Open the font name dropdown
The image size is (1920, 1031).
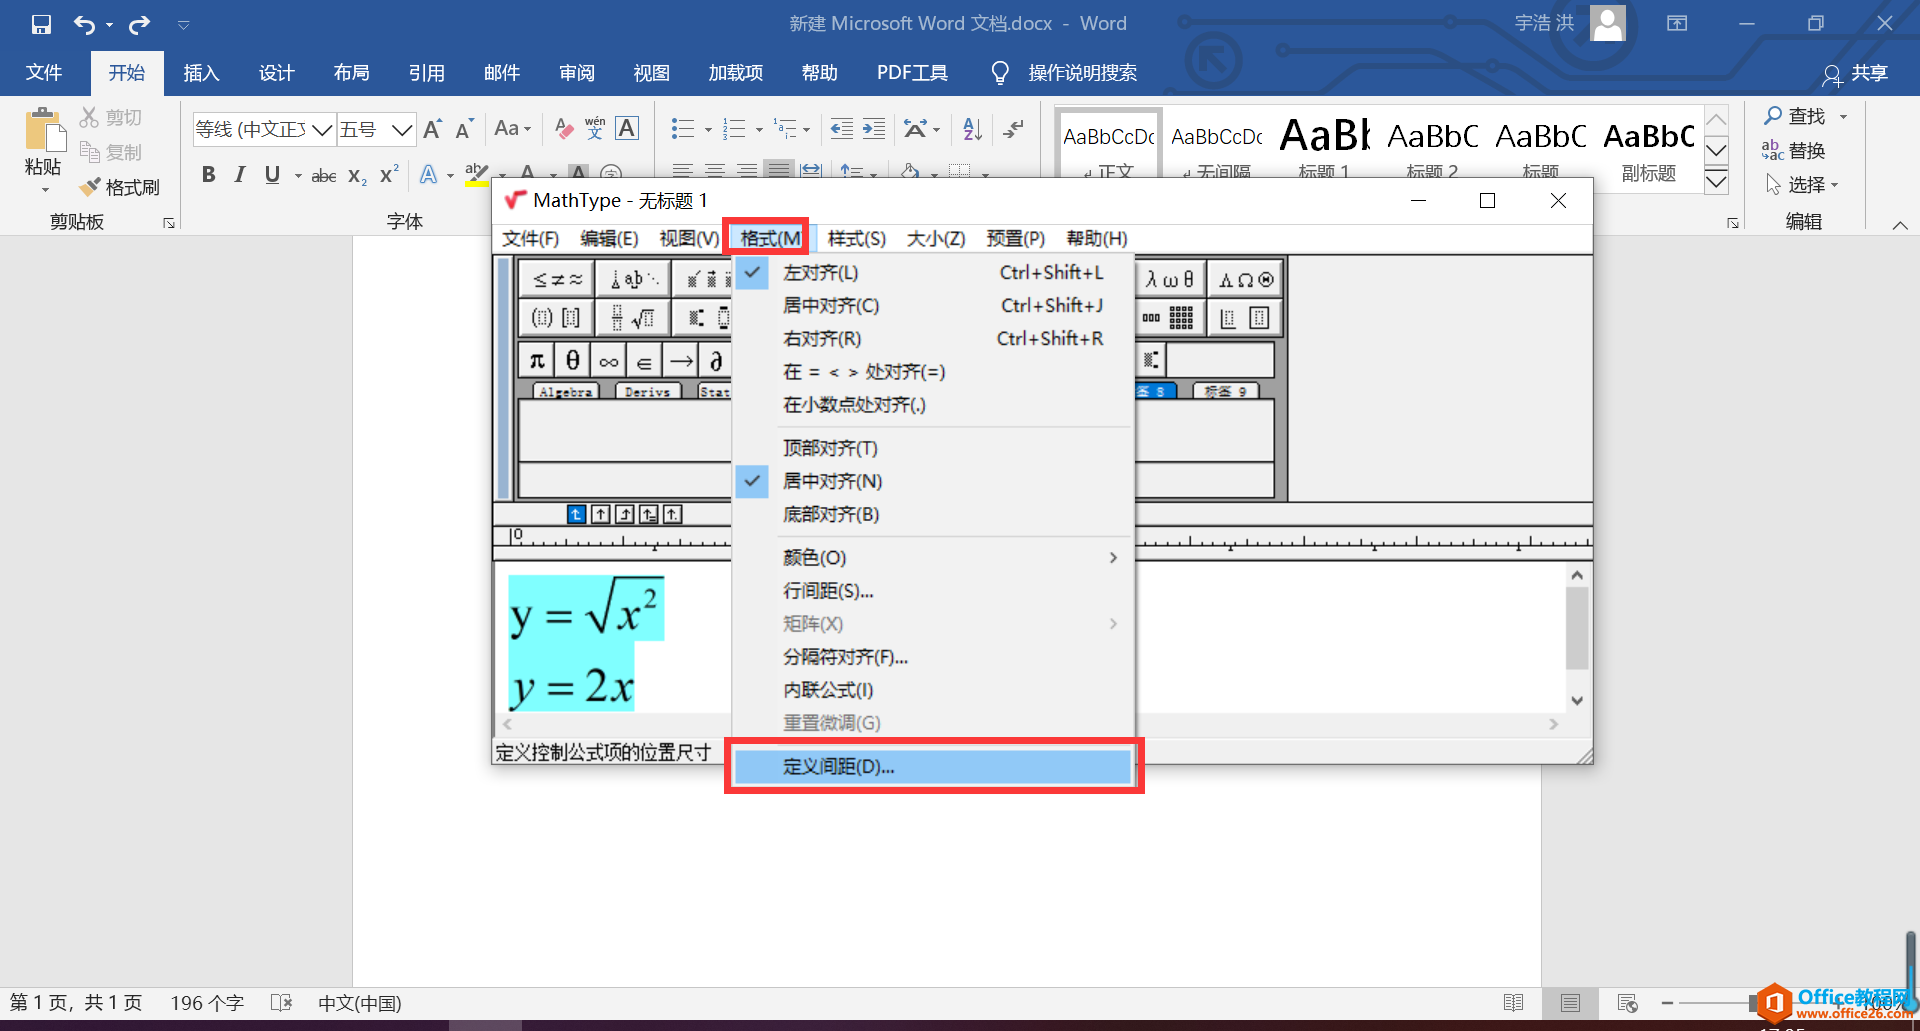(x=322, y=129)
